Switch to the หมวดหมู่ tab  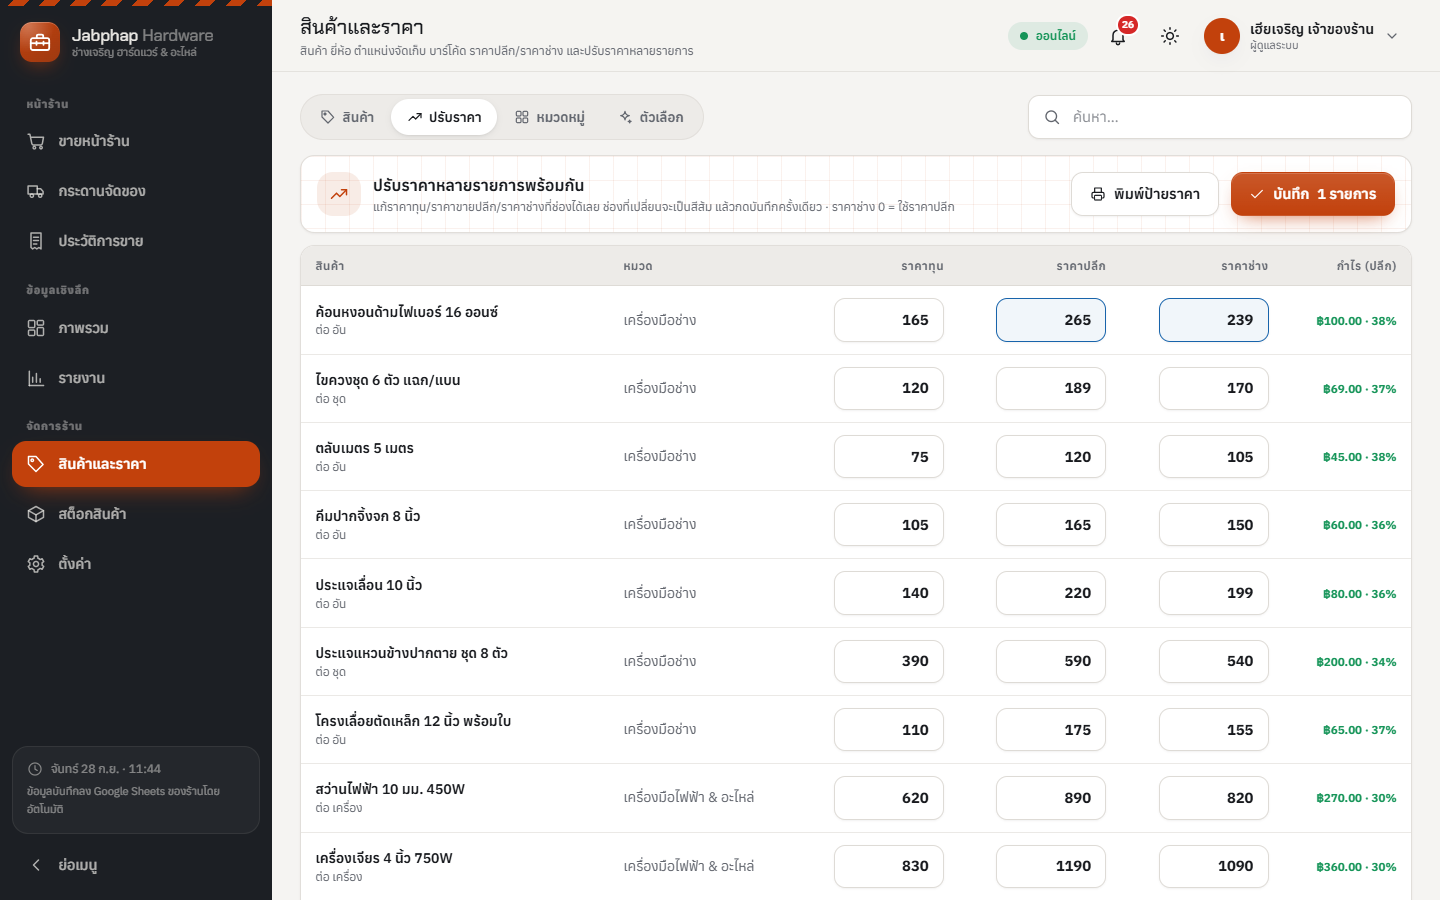tap(549, 117)
